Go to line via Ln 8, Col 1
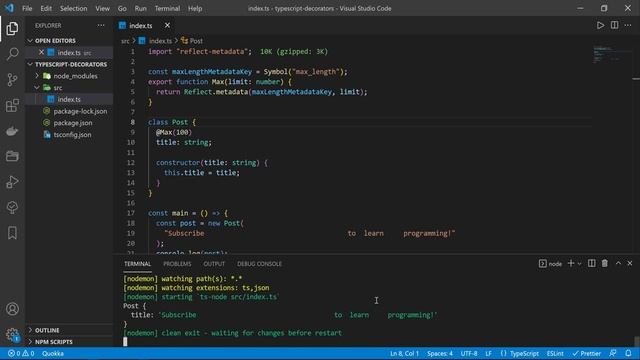Viewport: 640px width, 360px height. click(404, 353)
